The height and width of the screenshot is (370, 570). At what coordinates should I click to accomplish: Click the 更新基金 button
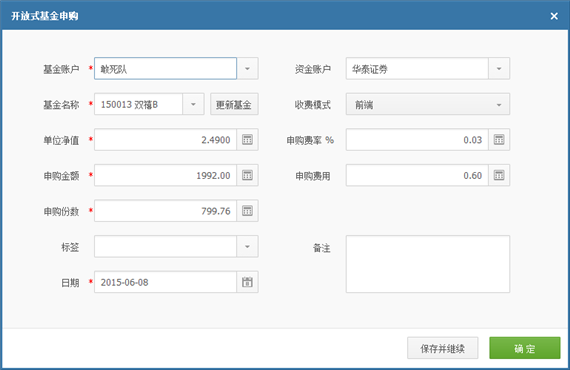point(234,104)
